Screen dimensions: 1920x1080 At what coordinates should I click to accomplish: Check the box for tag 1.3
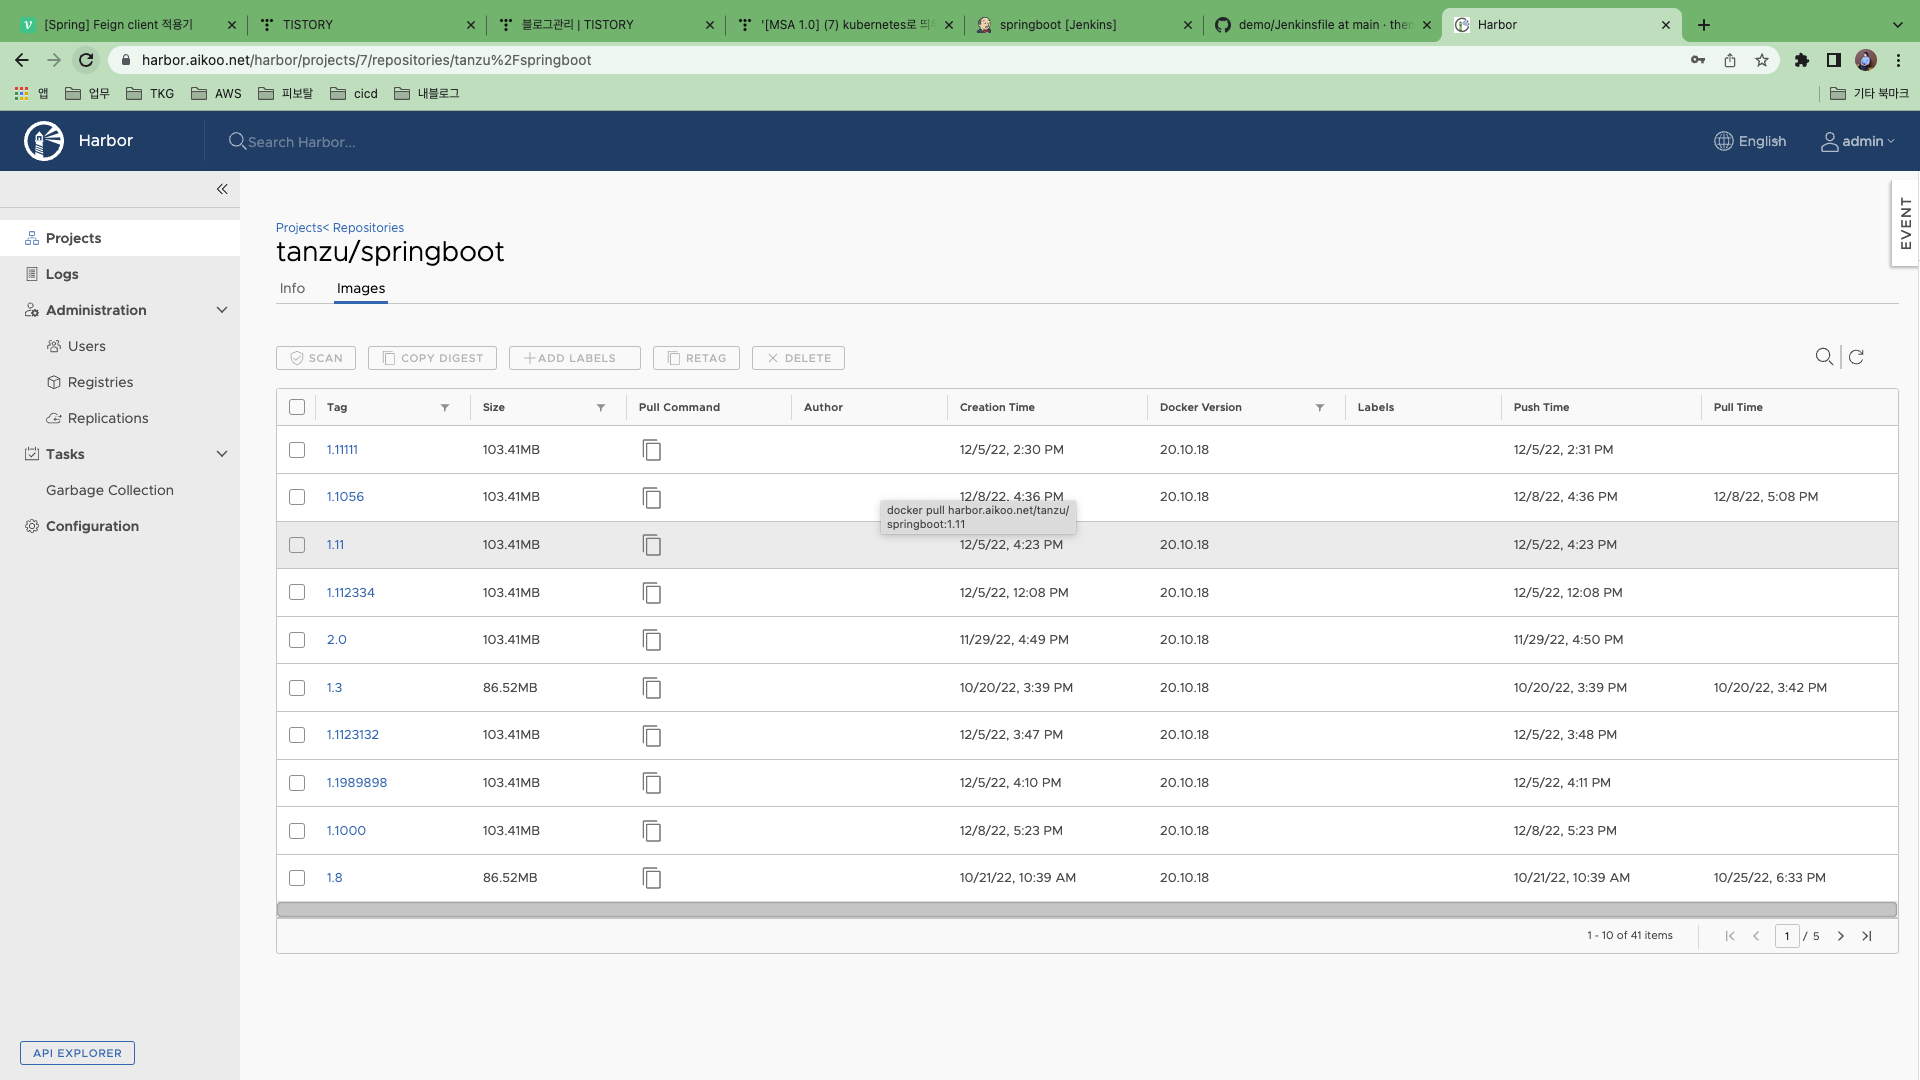point(297,688)
